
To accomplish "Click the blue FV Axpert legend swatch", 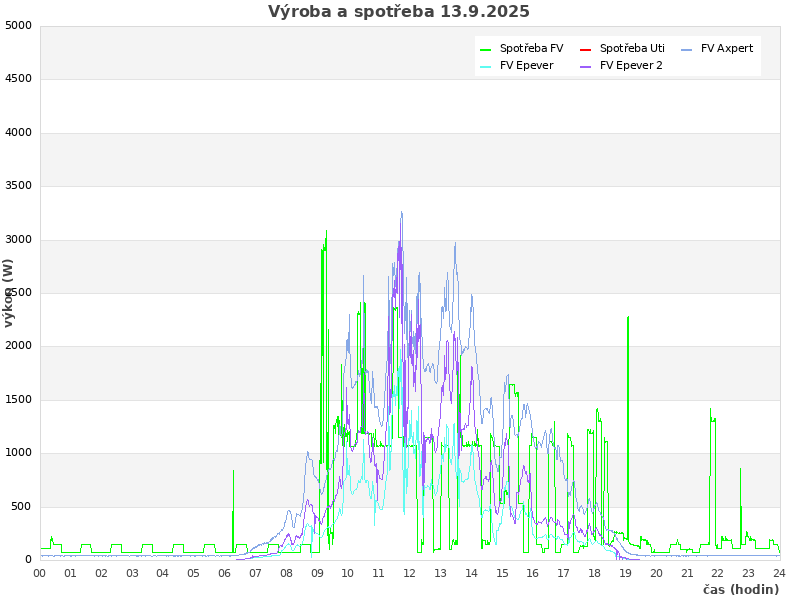I will pyautogui.click(x=686, y=49).
